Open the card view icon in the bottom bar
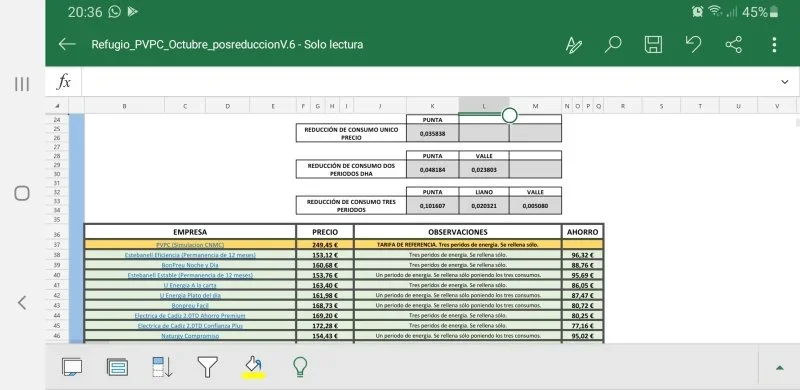The image size is (800, 390). tap(117, 367)
